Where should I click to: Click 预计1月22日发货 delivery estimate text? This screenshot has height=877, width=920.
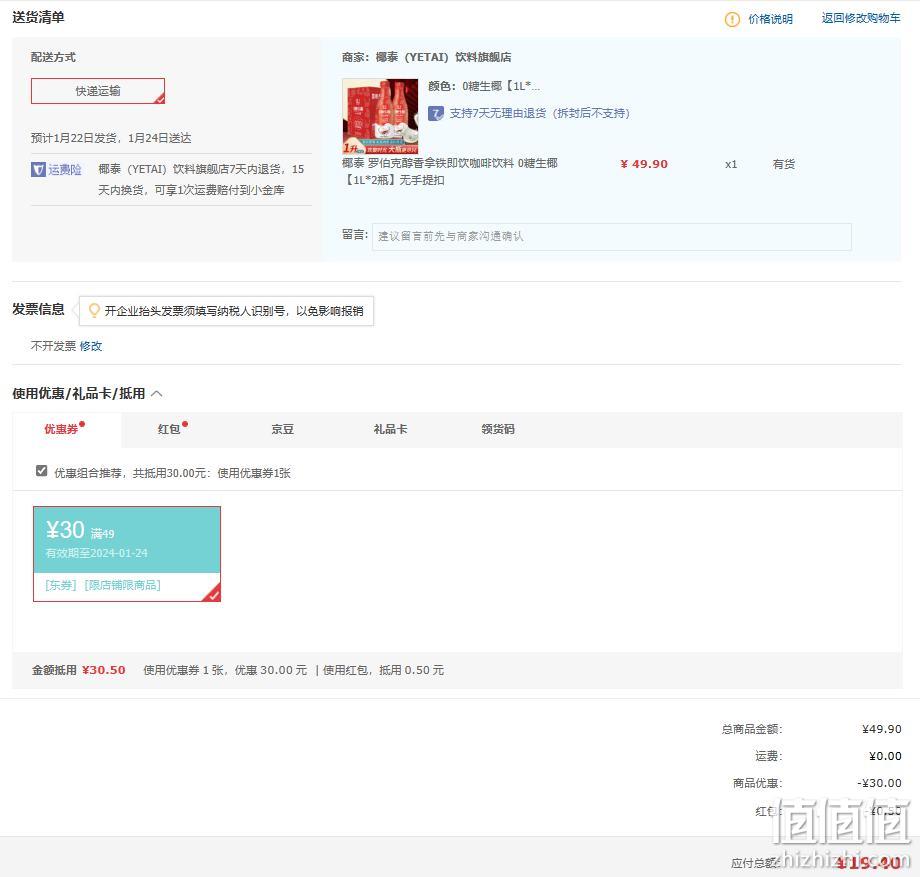pyautogui.click(x=111, y=138)
